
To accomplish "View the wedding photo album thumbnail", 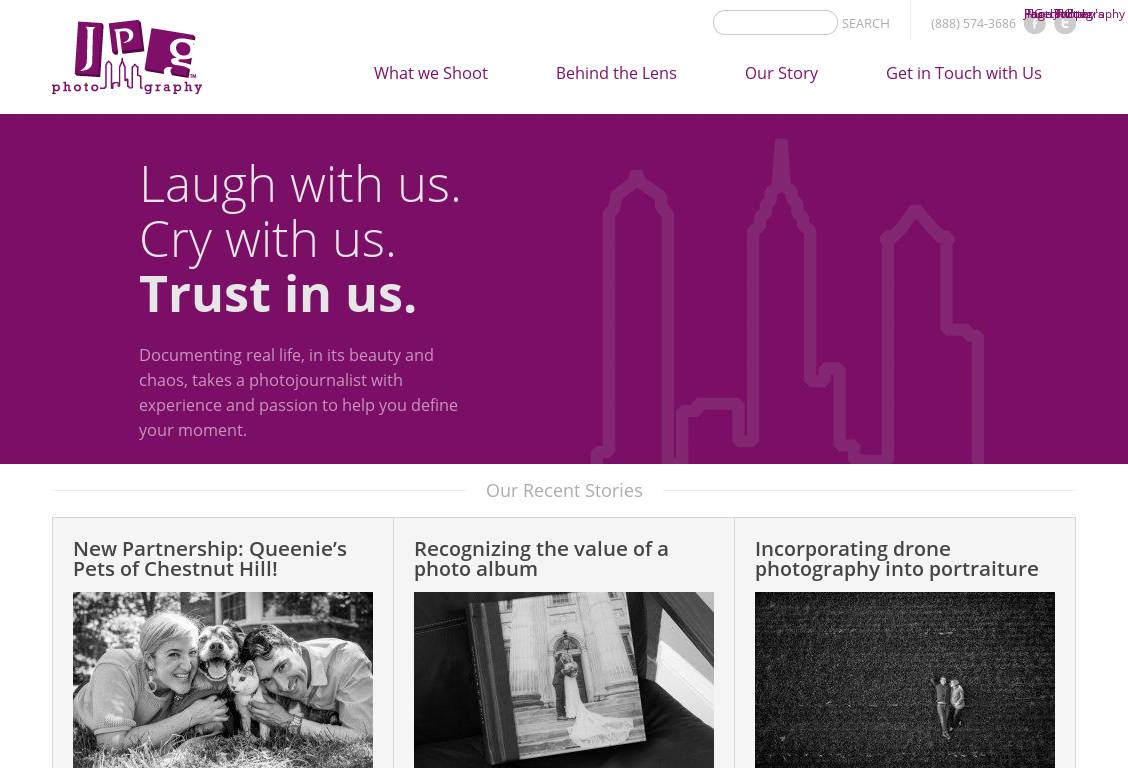I will [564, 680].
